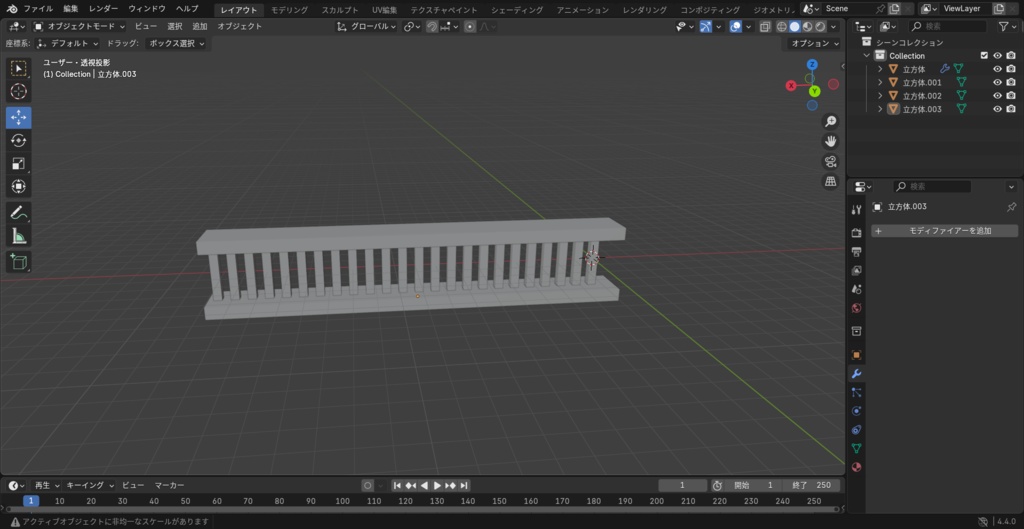Expand the 立方体.003 tree item
Image resolution: width=1024 pixels, height=529 pixels.
click(880, 109)
